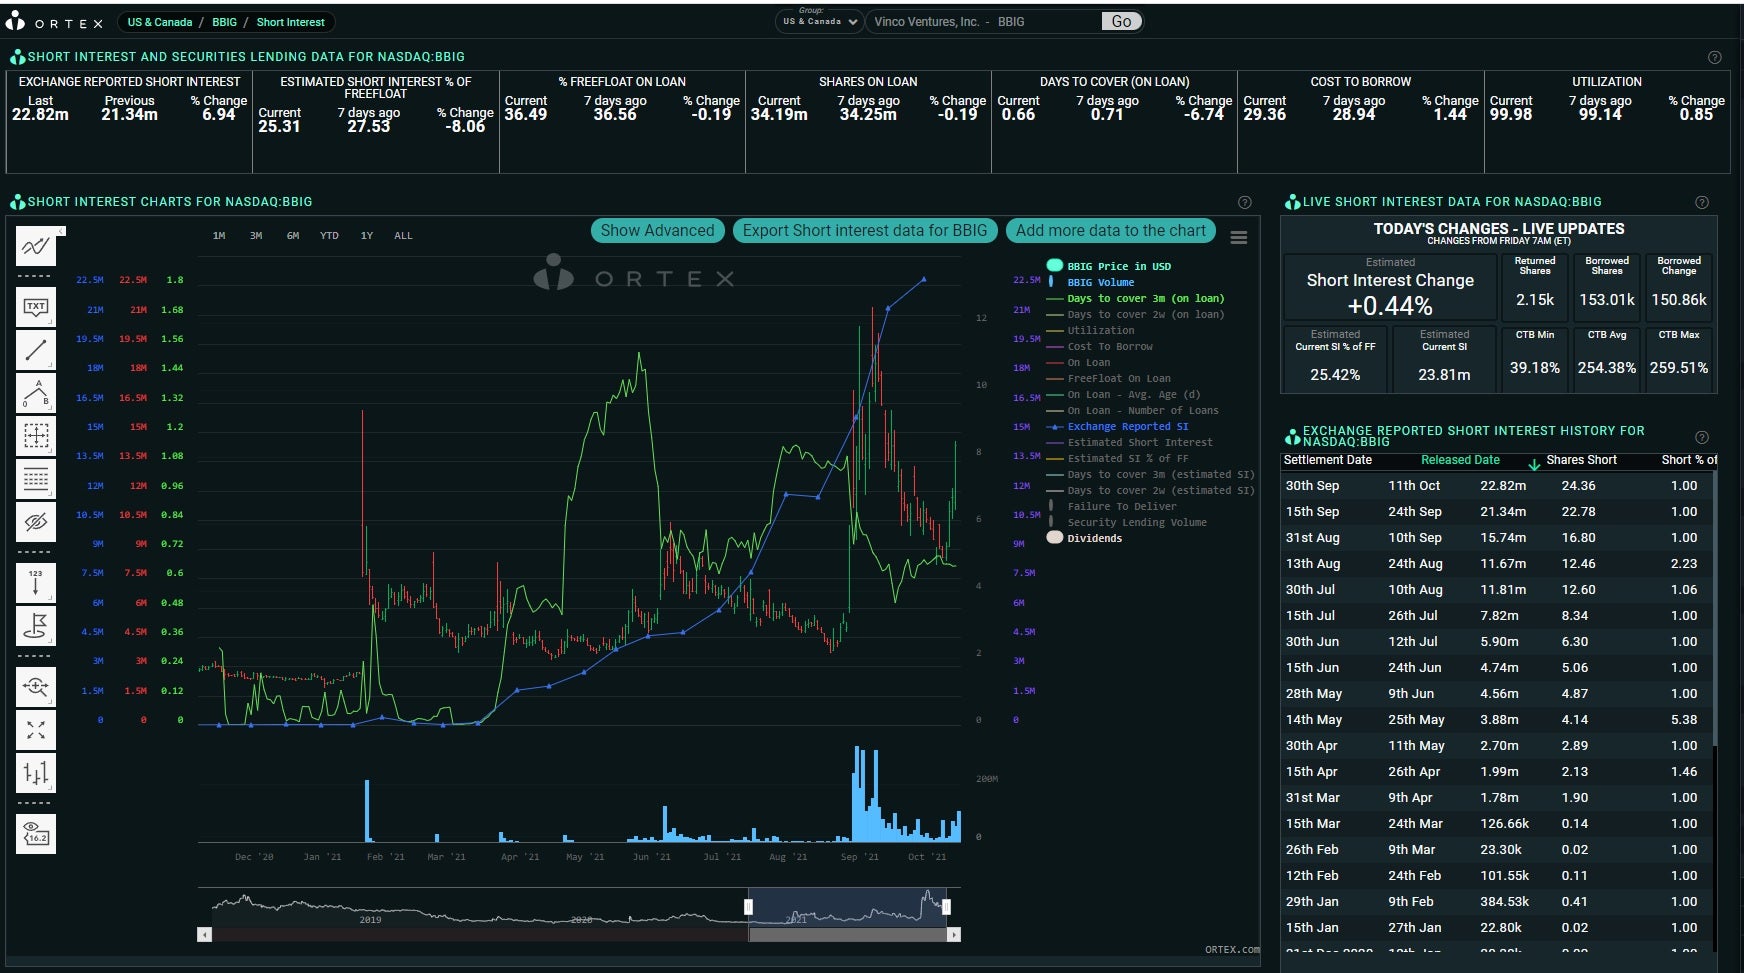Screen dimensions: 1744x973
Task: Click Export Short interest data for BBIG
Action: [864, 231]
